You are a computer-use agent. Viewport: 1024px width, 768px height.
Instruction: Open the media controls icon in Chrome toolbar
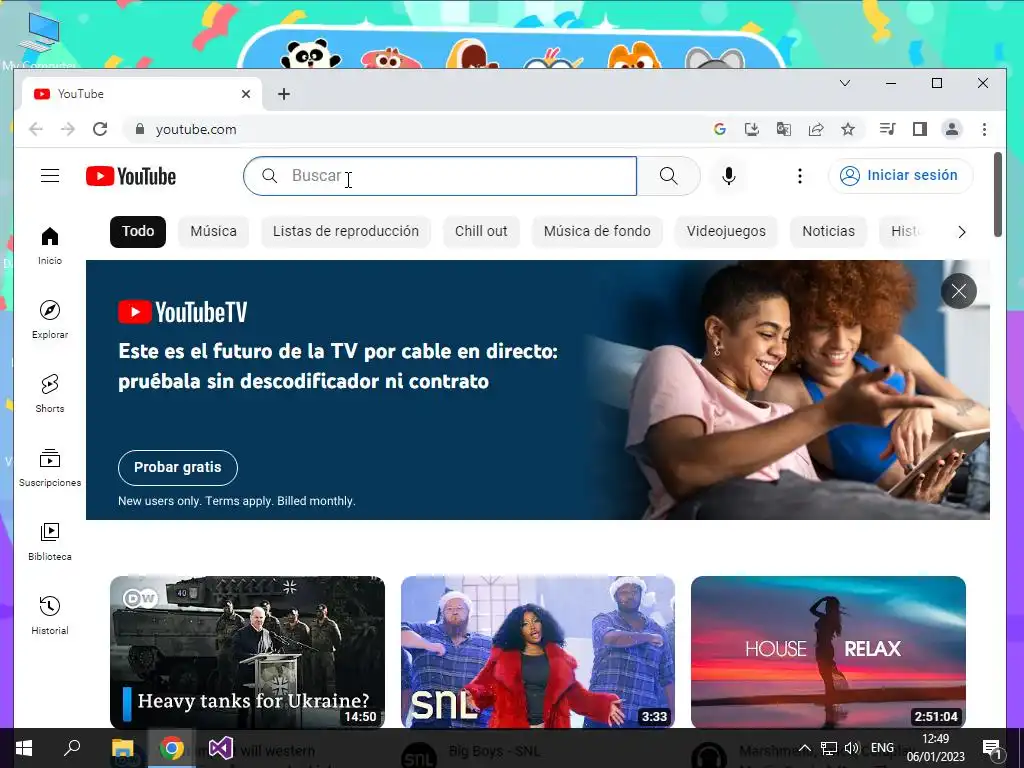(x=888, y=129)
